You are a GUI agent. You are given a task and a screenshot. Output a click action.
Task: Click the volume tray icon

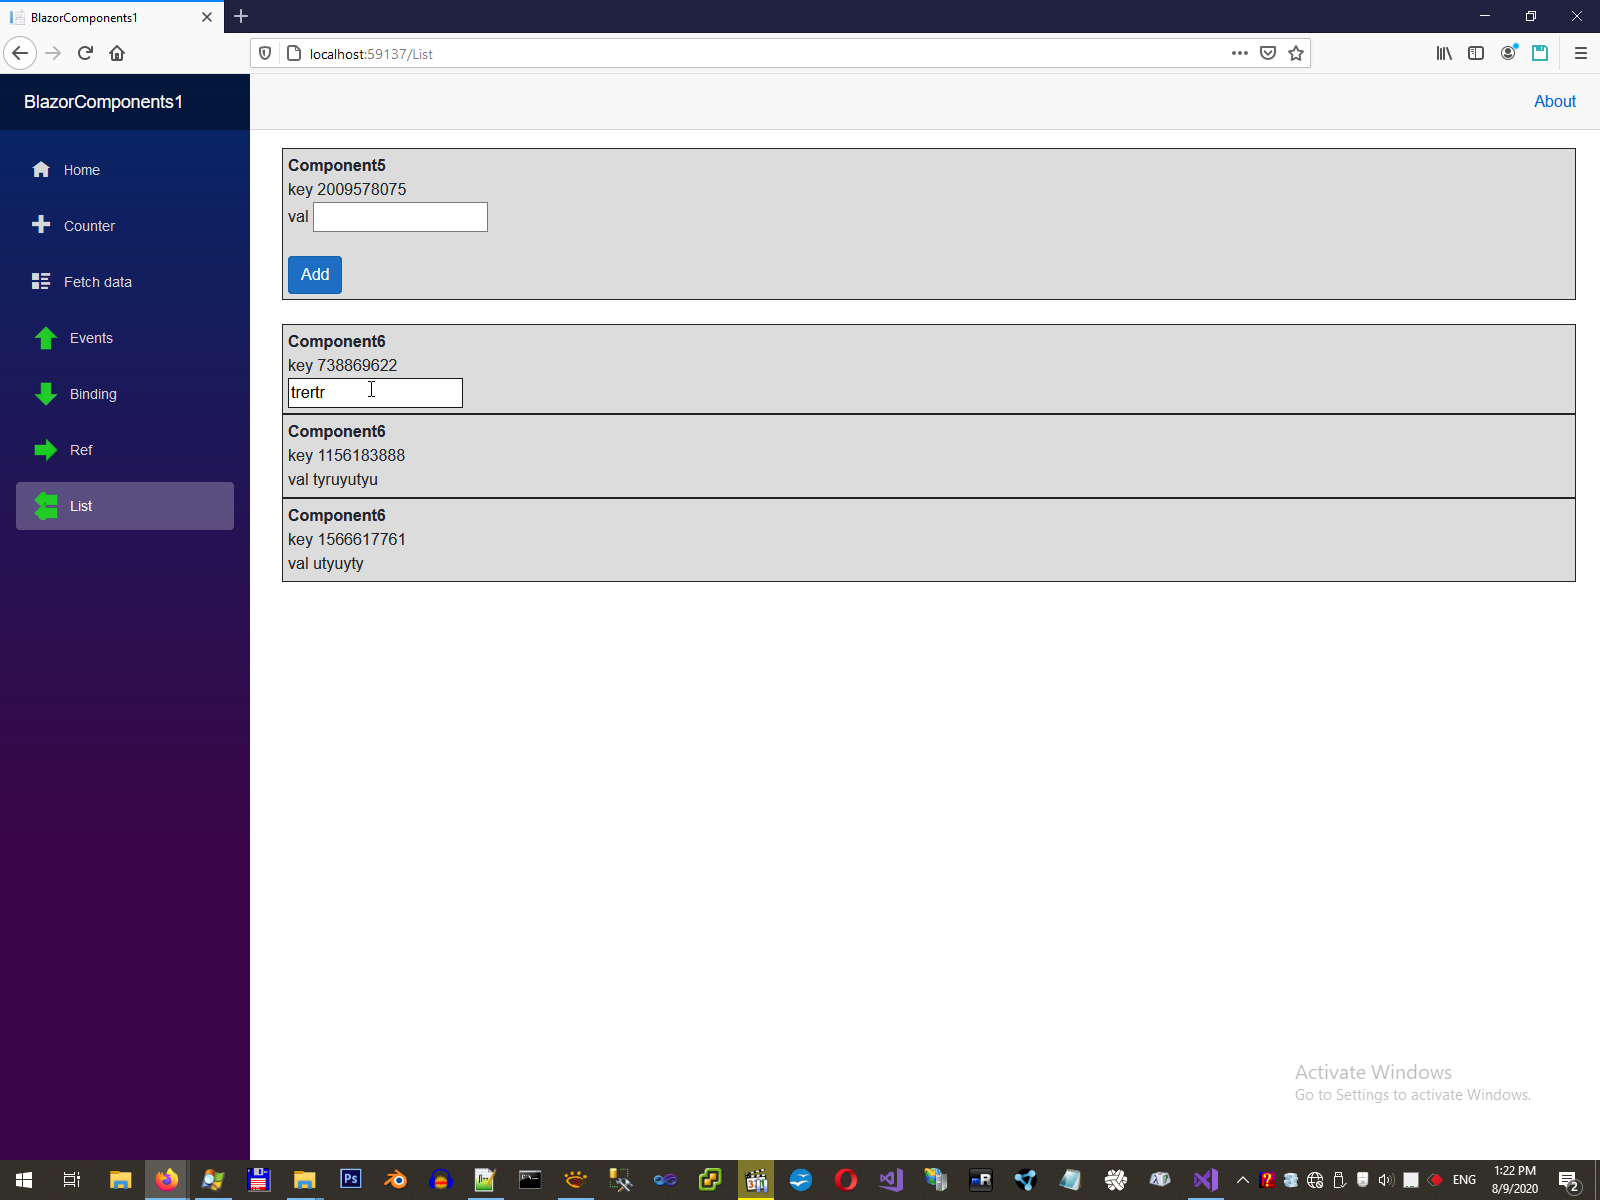[x=1386, y=1180]
